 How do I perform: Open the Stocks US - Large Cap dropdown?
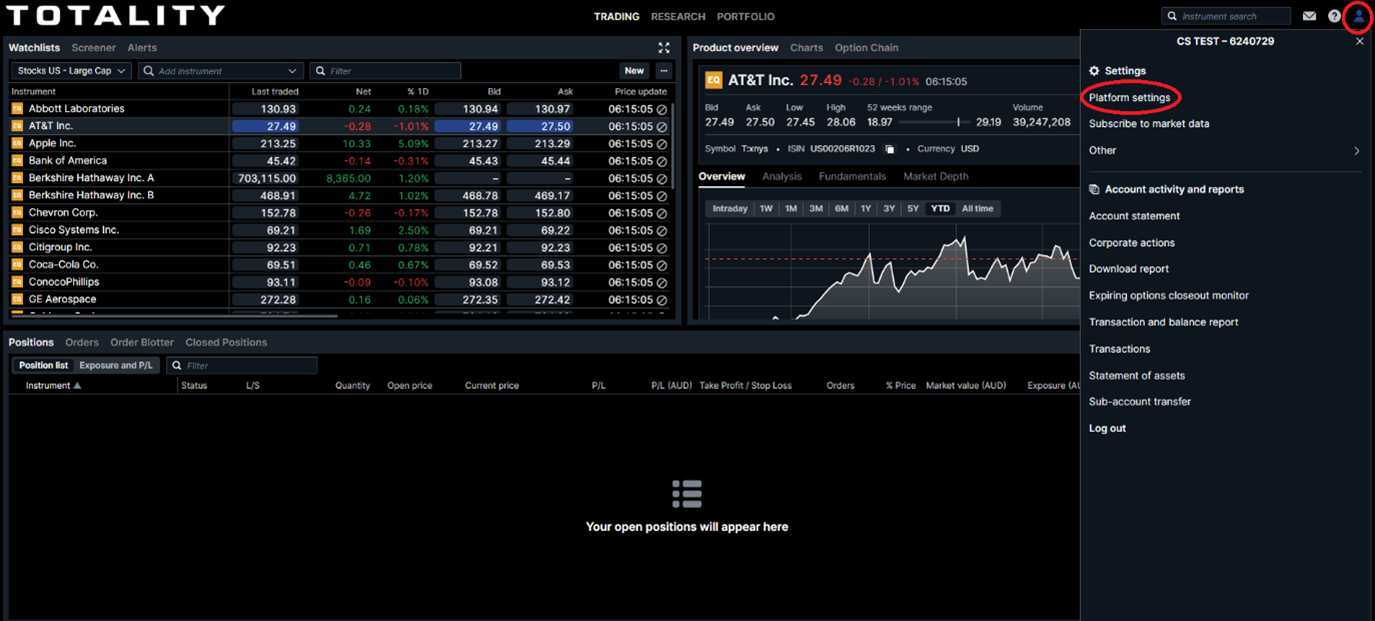[x=71, y=71]
